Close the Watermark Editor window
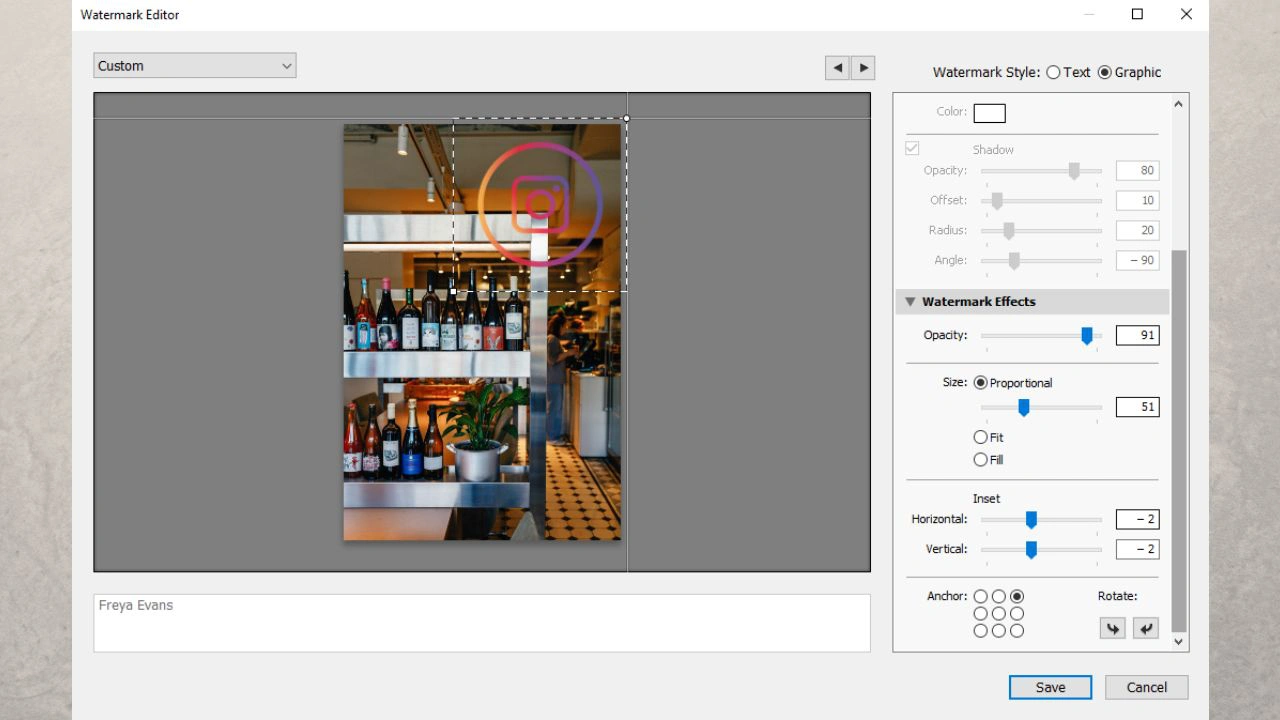Viewport: 1280px width, 720px height. pos(1186,14)
